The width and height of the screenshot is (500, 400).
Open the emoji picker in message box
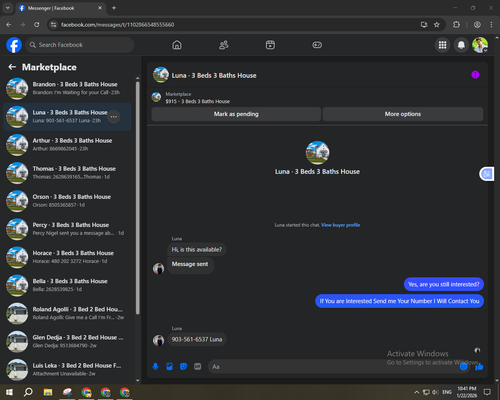pyautogui.click(x=464, y=367)
